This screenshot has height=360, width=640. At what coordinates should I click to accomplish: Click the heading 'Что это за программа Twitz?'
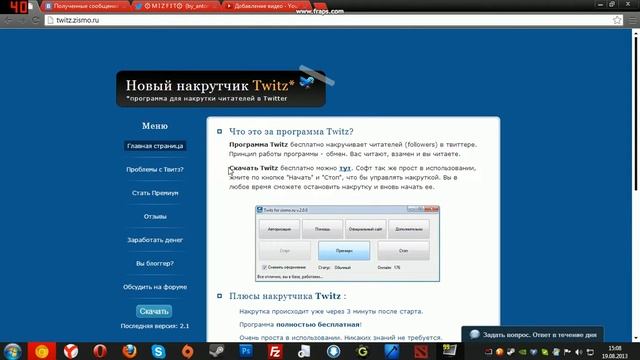(x=291, y=131)
